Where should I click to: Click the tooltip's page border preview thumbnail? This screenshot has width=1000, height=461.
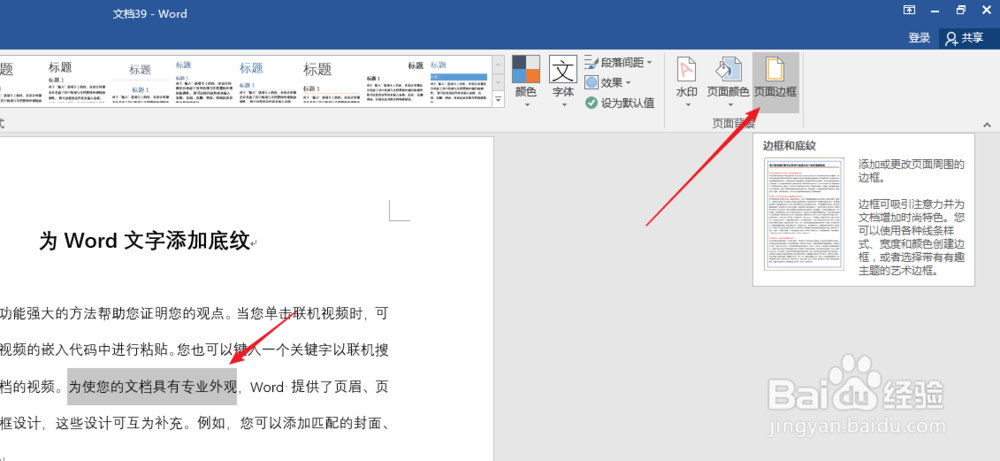point(804,214)
